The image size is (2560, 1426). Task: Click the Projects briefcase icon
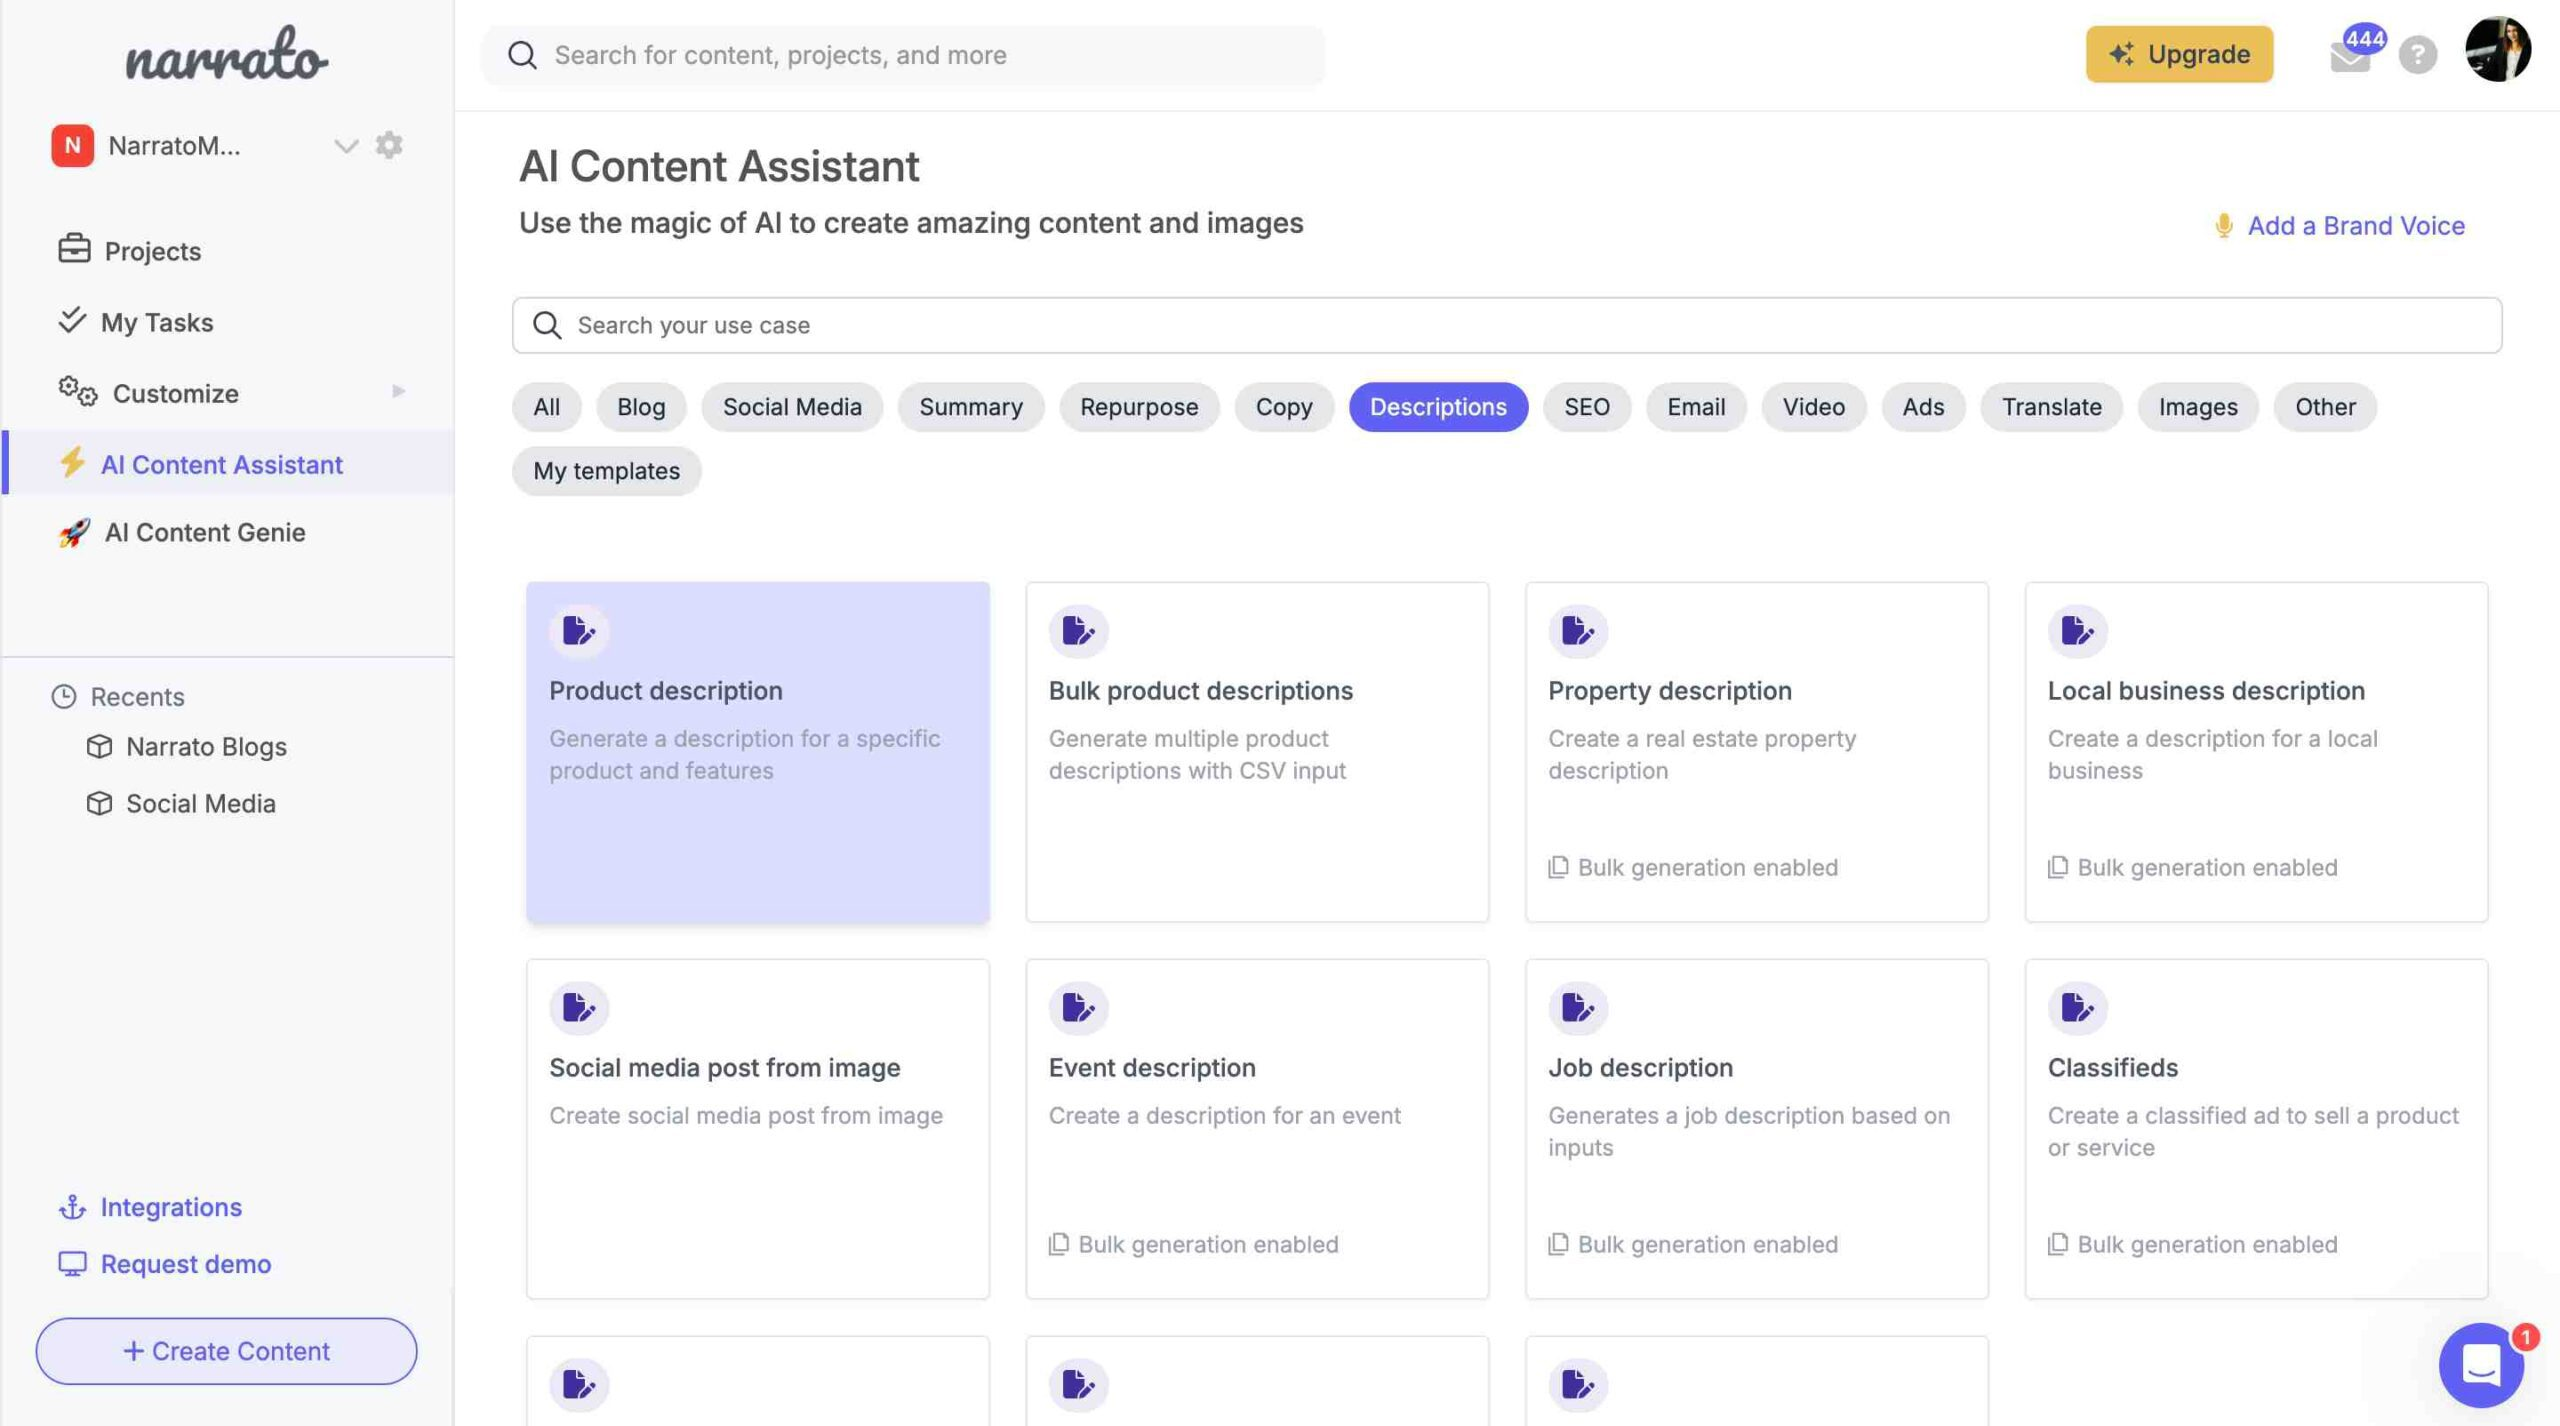[x=72, y=249]
